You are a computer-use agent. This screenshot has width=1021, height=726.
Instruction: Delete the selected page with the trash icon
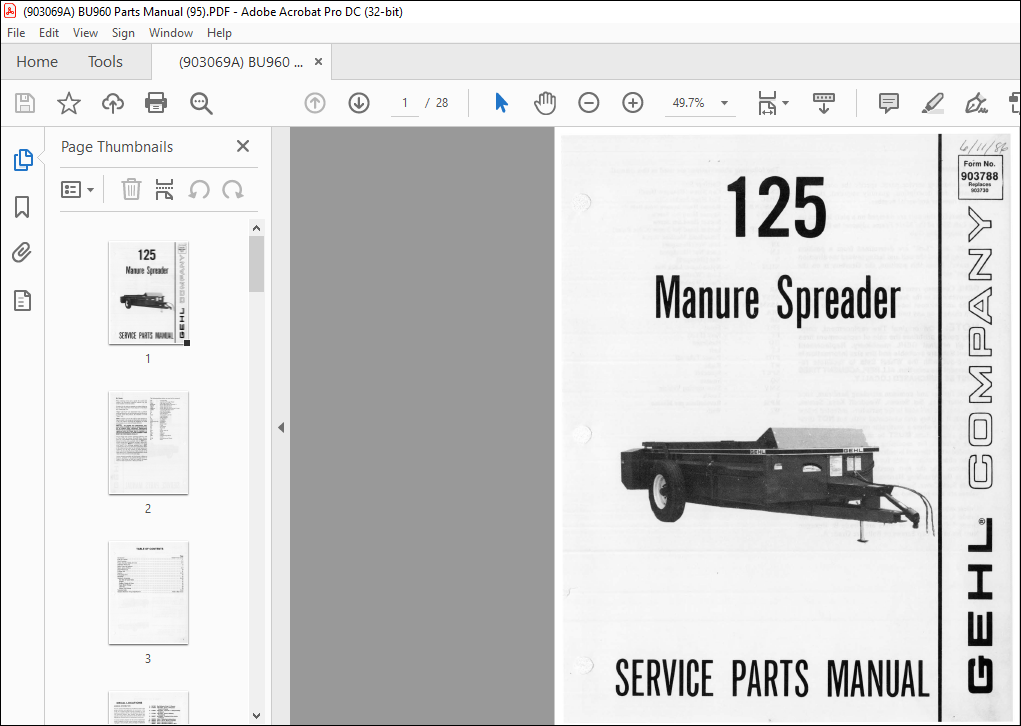click(x=131, y=189)
